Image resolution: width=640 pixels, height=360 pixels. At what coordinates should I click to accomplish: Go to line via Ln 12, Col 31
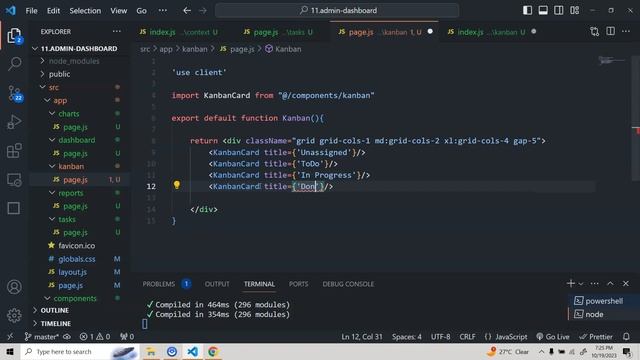pyautogui.click(x=362, y=337)
